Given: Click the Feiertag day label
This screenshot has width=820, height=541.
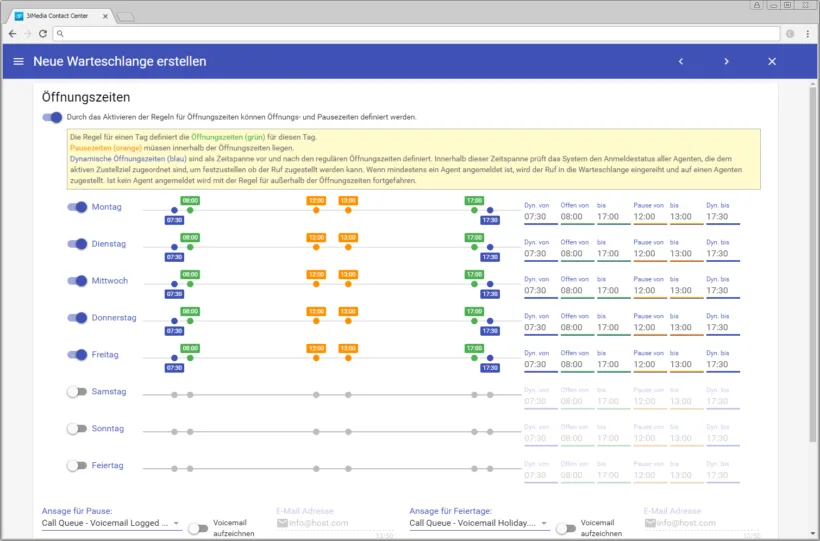Looking at the screenshot, I should coord(108,466).
